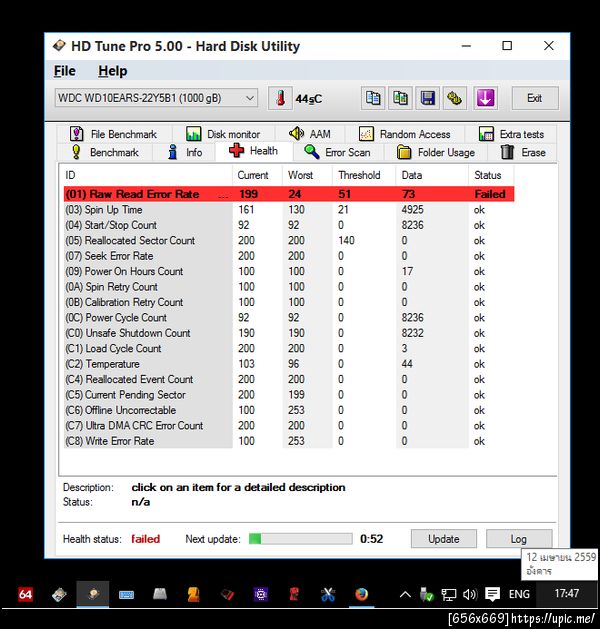
Task: Select the (C6) Offline Uncorrectable row
Action: (289, 410)
